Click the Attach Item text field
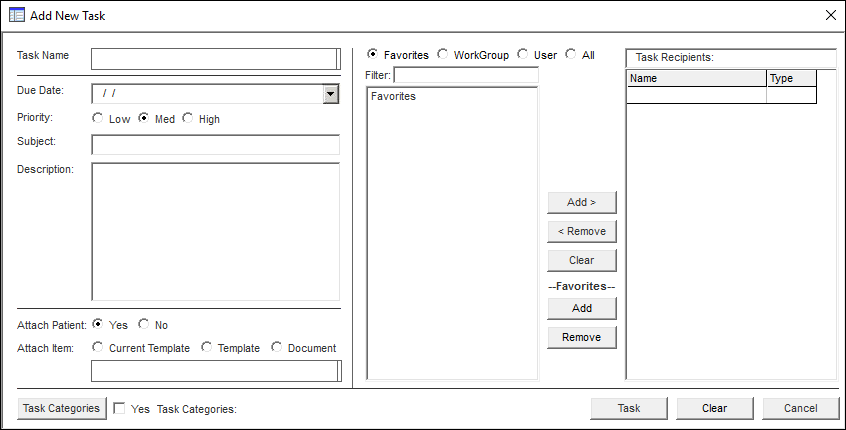Image resolution: width=846 pixels, height=430 pixels. point(216,371)
